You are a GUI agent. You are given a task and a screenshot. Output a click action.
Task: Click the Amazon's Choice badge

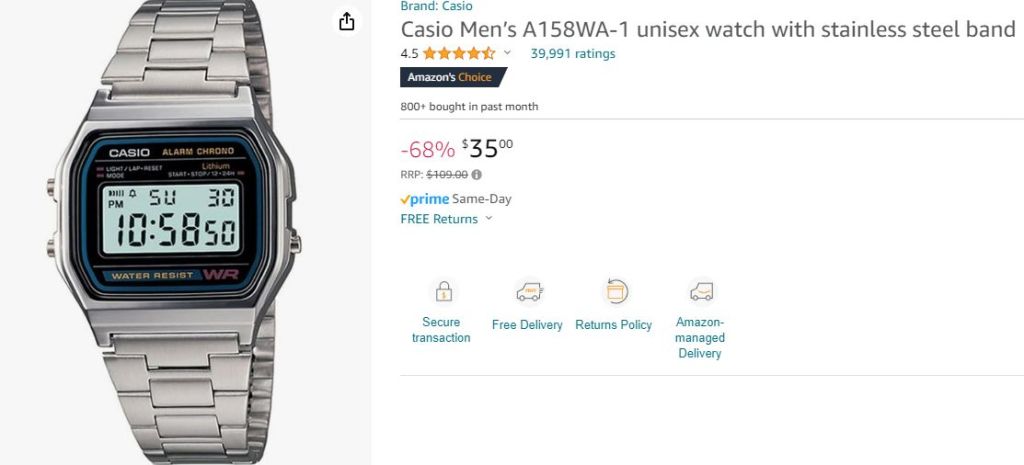(452, 77)
